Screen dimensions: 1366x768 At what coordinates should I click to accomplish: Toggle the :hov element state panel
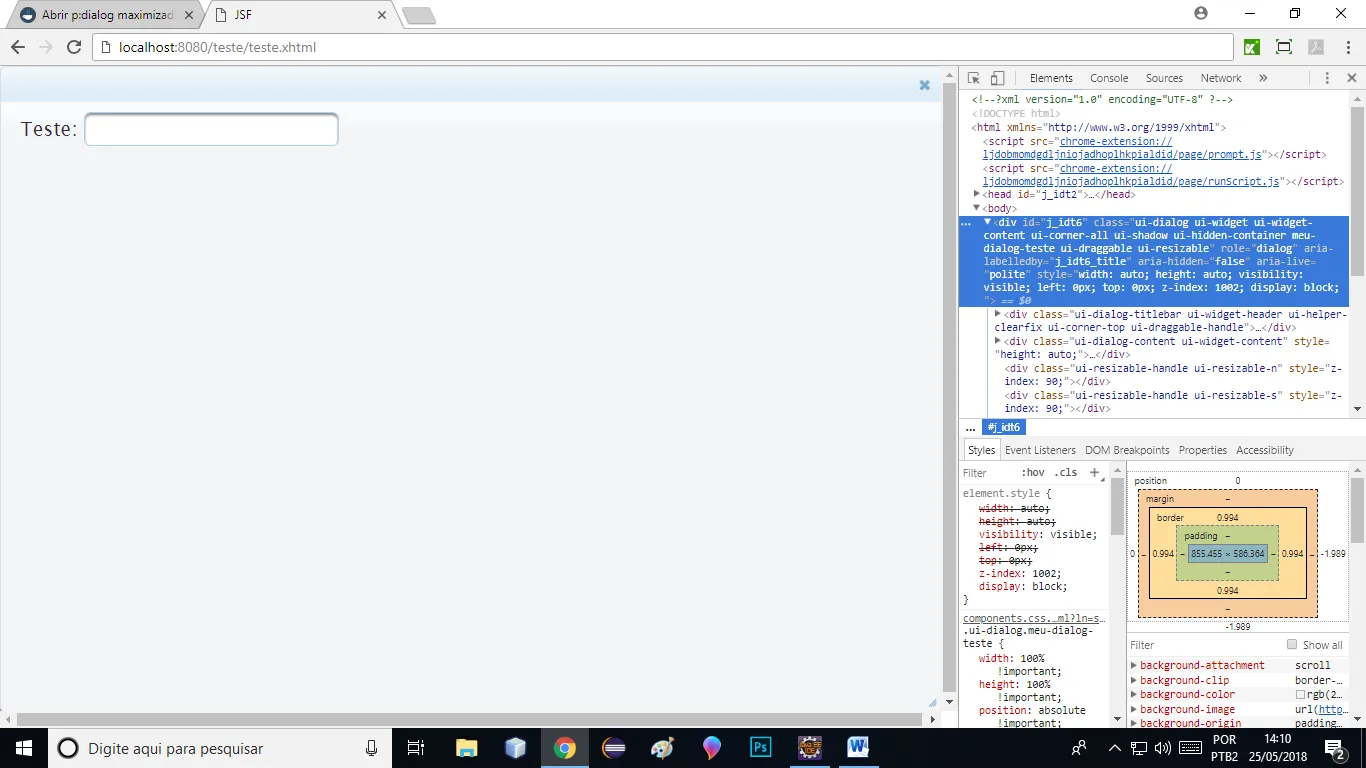coord(1033,473)
